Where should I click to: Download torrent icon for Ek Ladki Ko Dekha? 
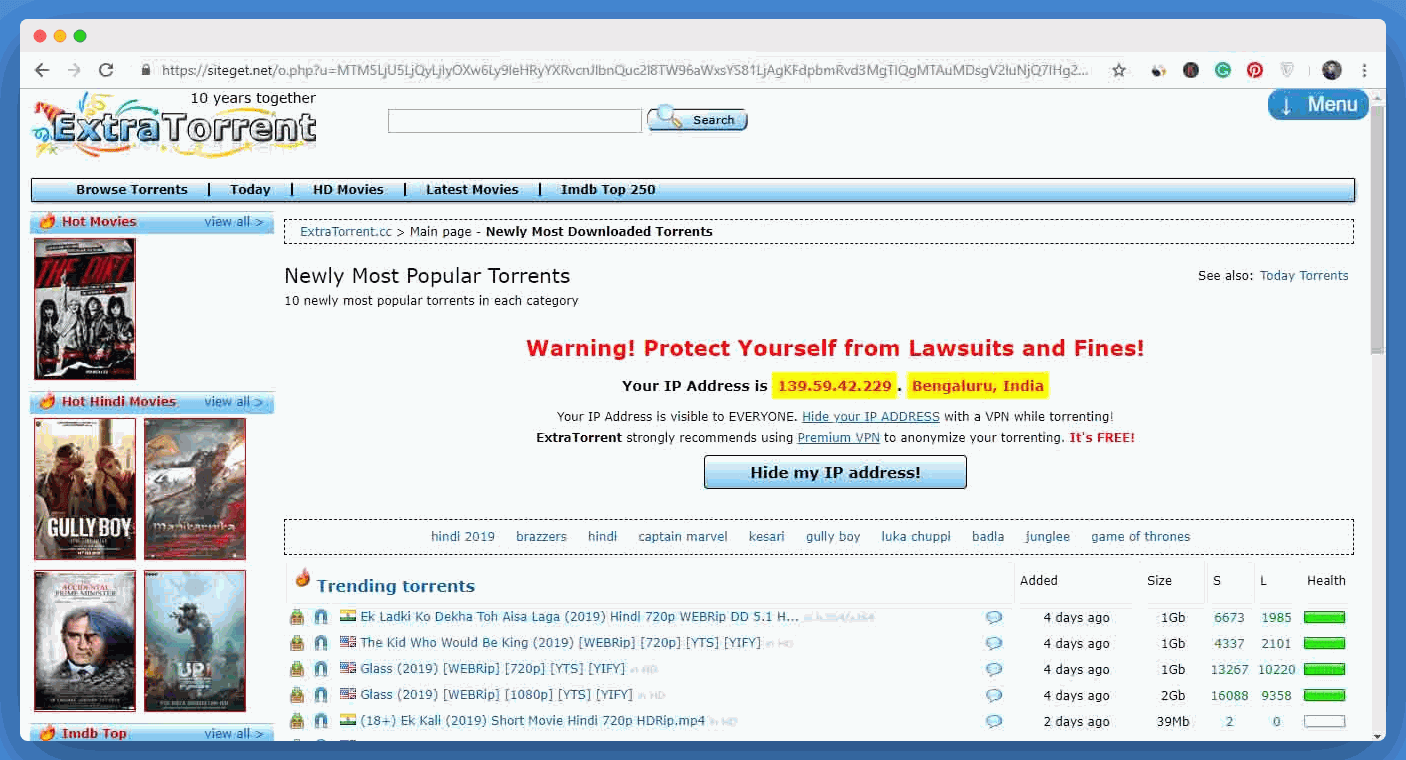pyautogui.click(x=297, y=617)
